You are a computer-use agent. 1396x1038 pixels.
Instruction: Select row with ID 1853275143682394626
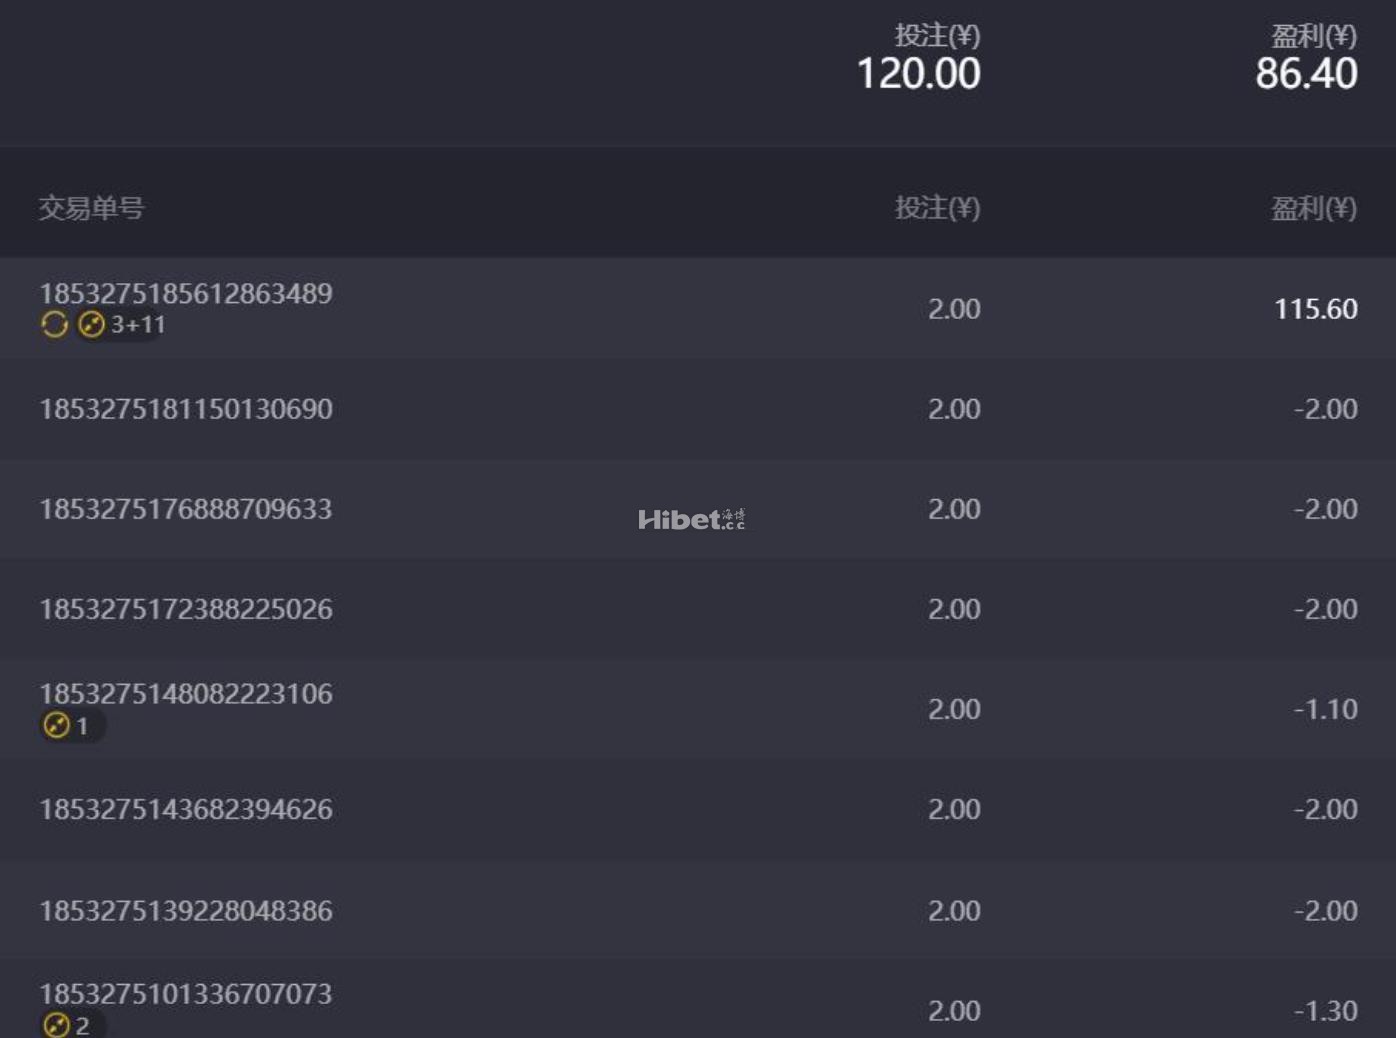[x=185, y=809]
